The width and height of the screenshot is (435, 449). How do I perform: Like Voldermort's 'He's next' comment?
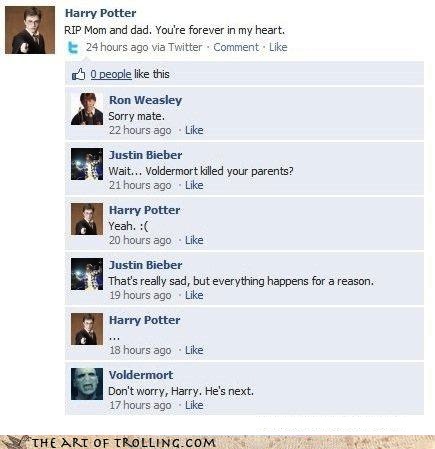pyautogui.click(x=194, y=405)
